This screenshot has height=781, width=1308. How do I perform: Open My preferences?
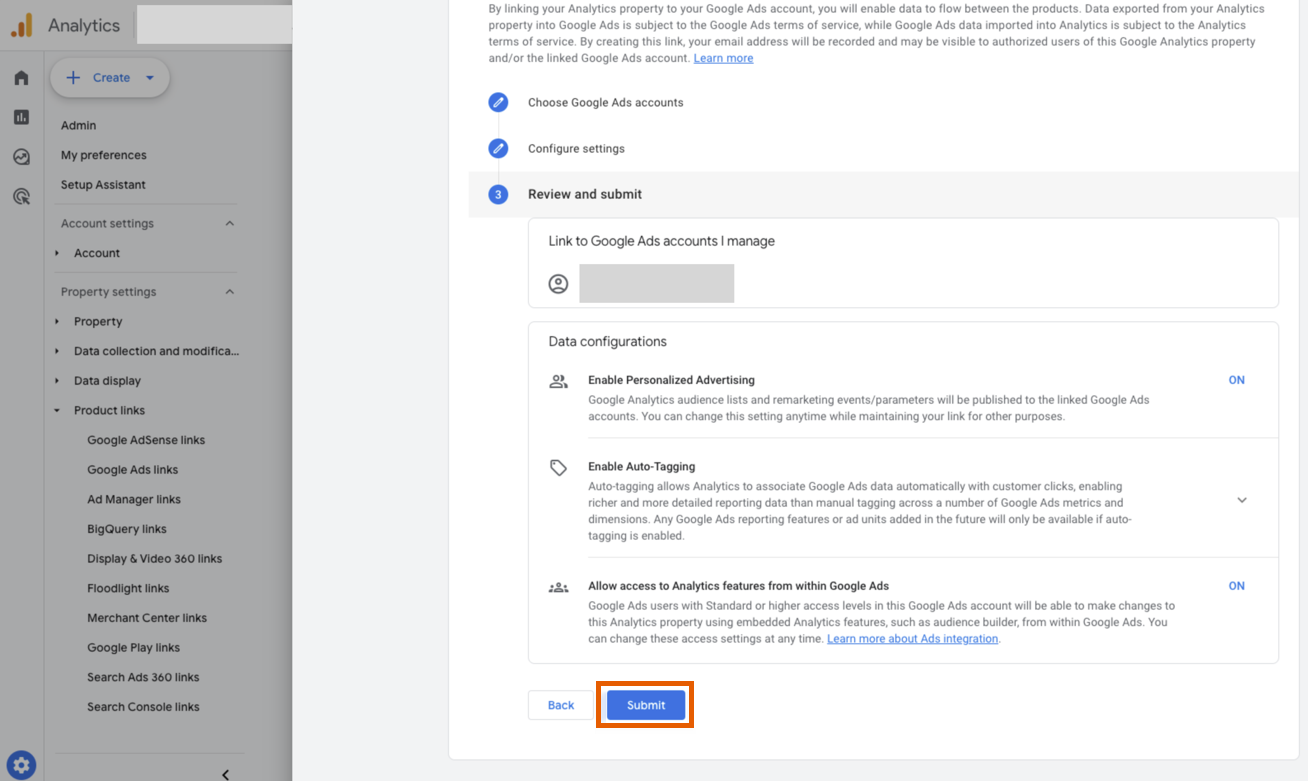point(103,155)
